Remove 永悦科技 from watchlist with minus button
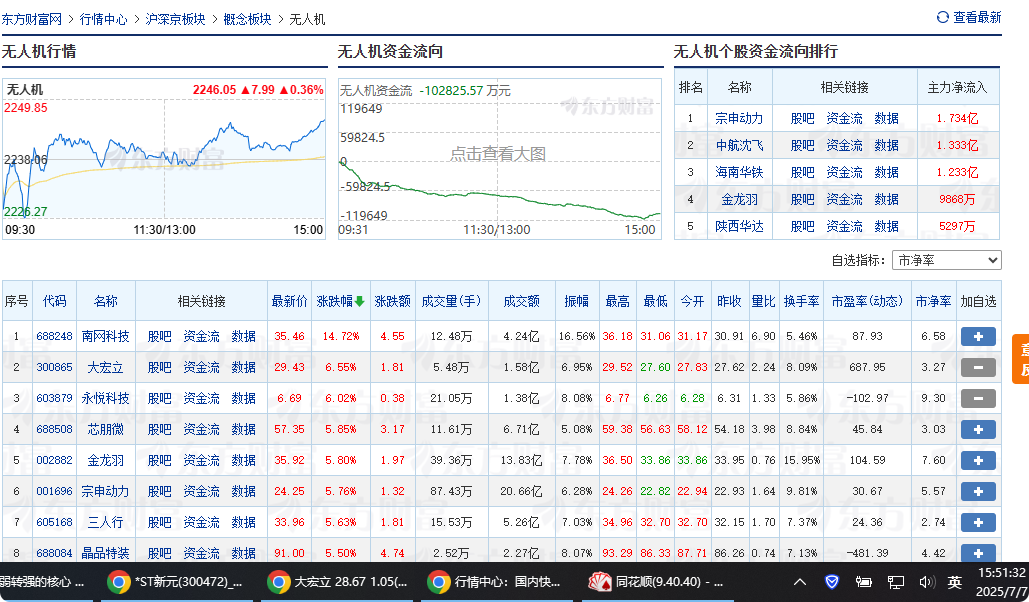The height and width of the screenshot is (602, 1029). coord(978,398)
